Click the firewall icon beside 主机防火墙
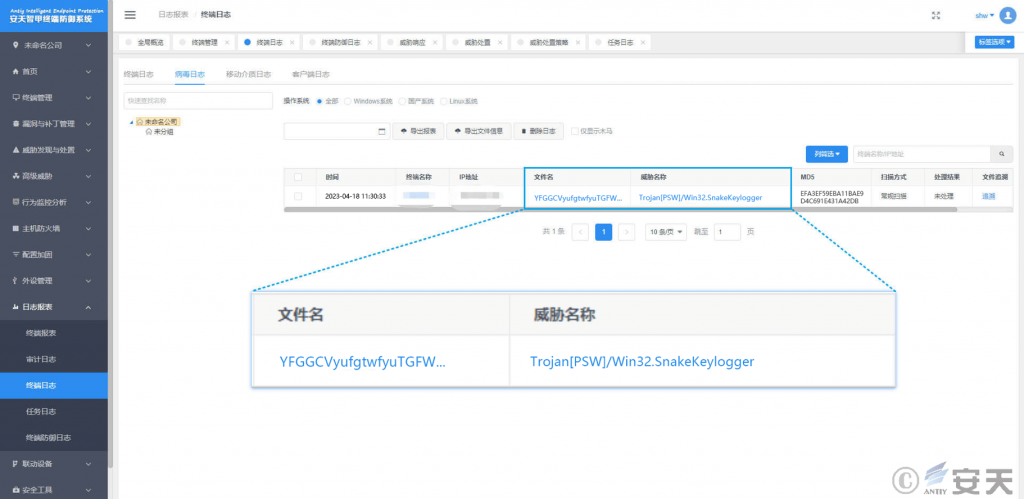The width and height of the screenshot is (1024, 499). pos(16,229)
